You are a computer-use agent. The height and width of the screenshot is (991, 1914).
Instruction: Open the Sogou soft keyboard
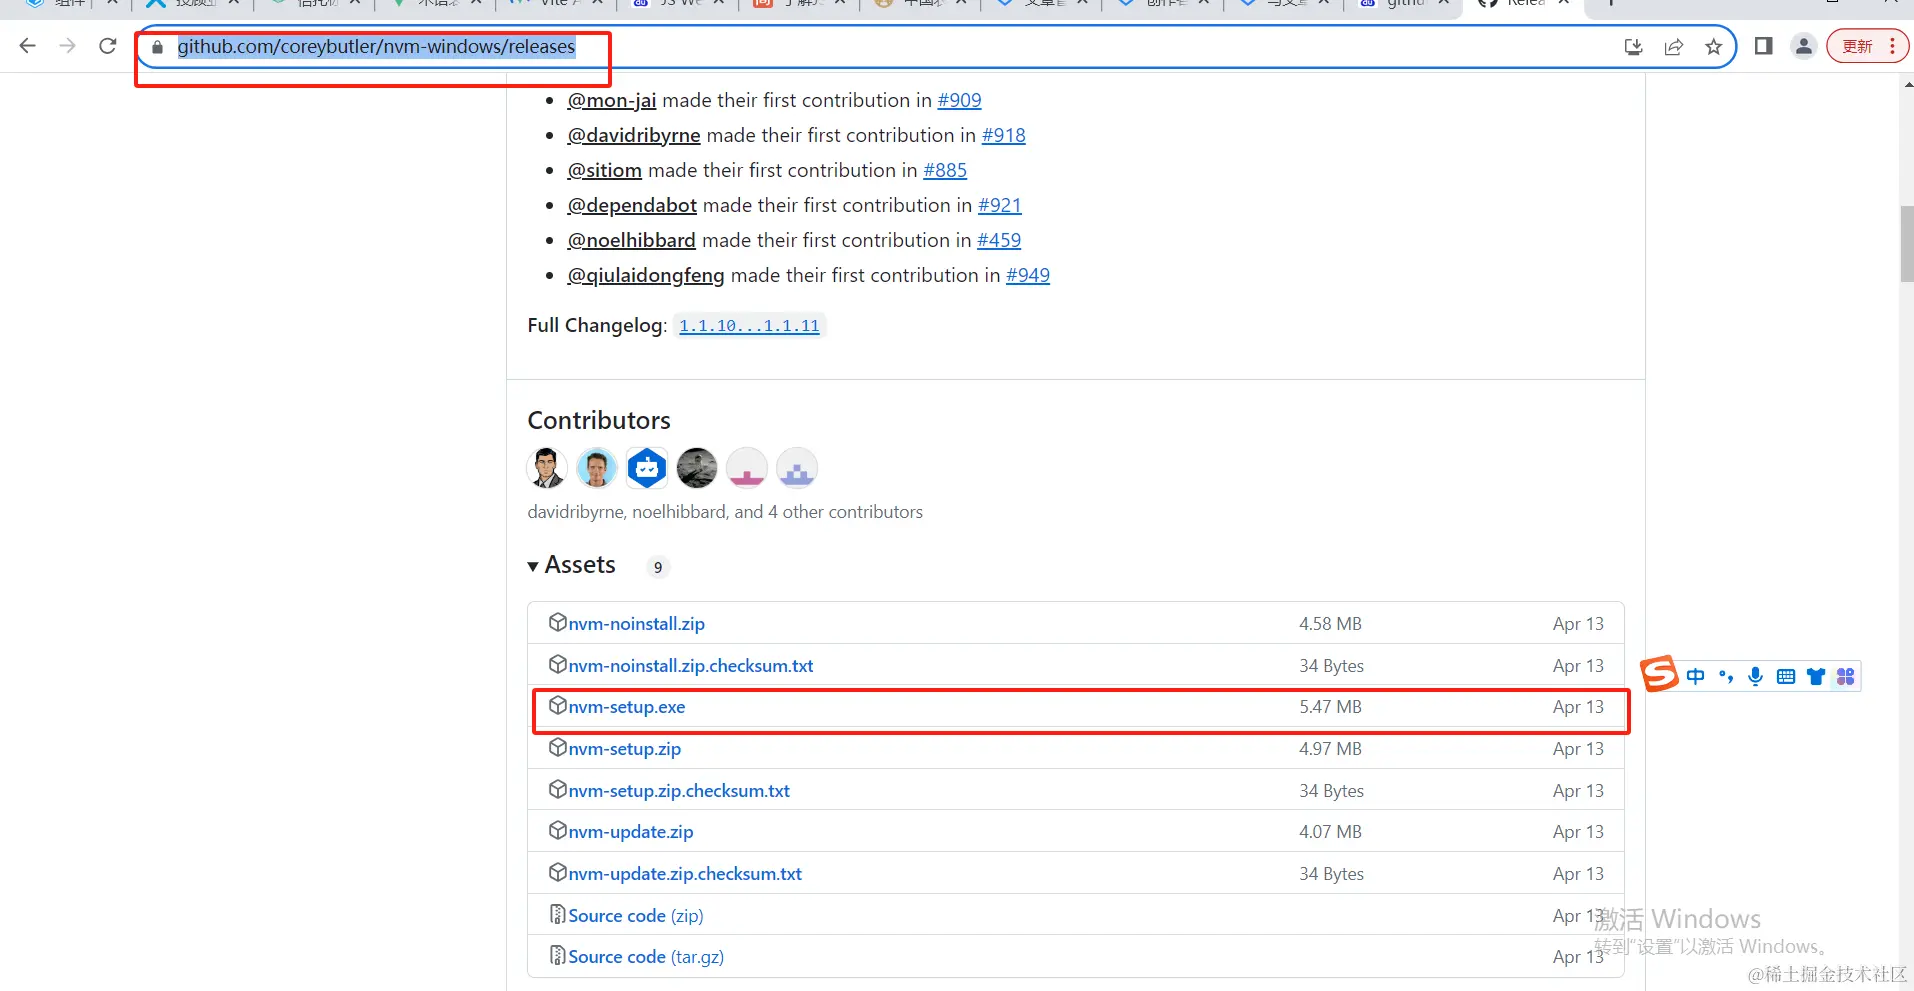[1786, 677]
